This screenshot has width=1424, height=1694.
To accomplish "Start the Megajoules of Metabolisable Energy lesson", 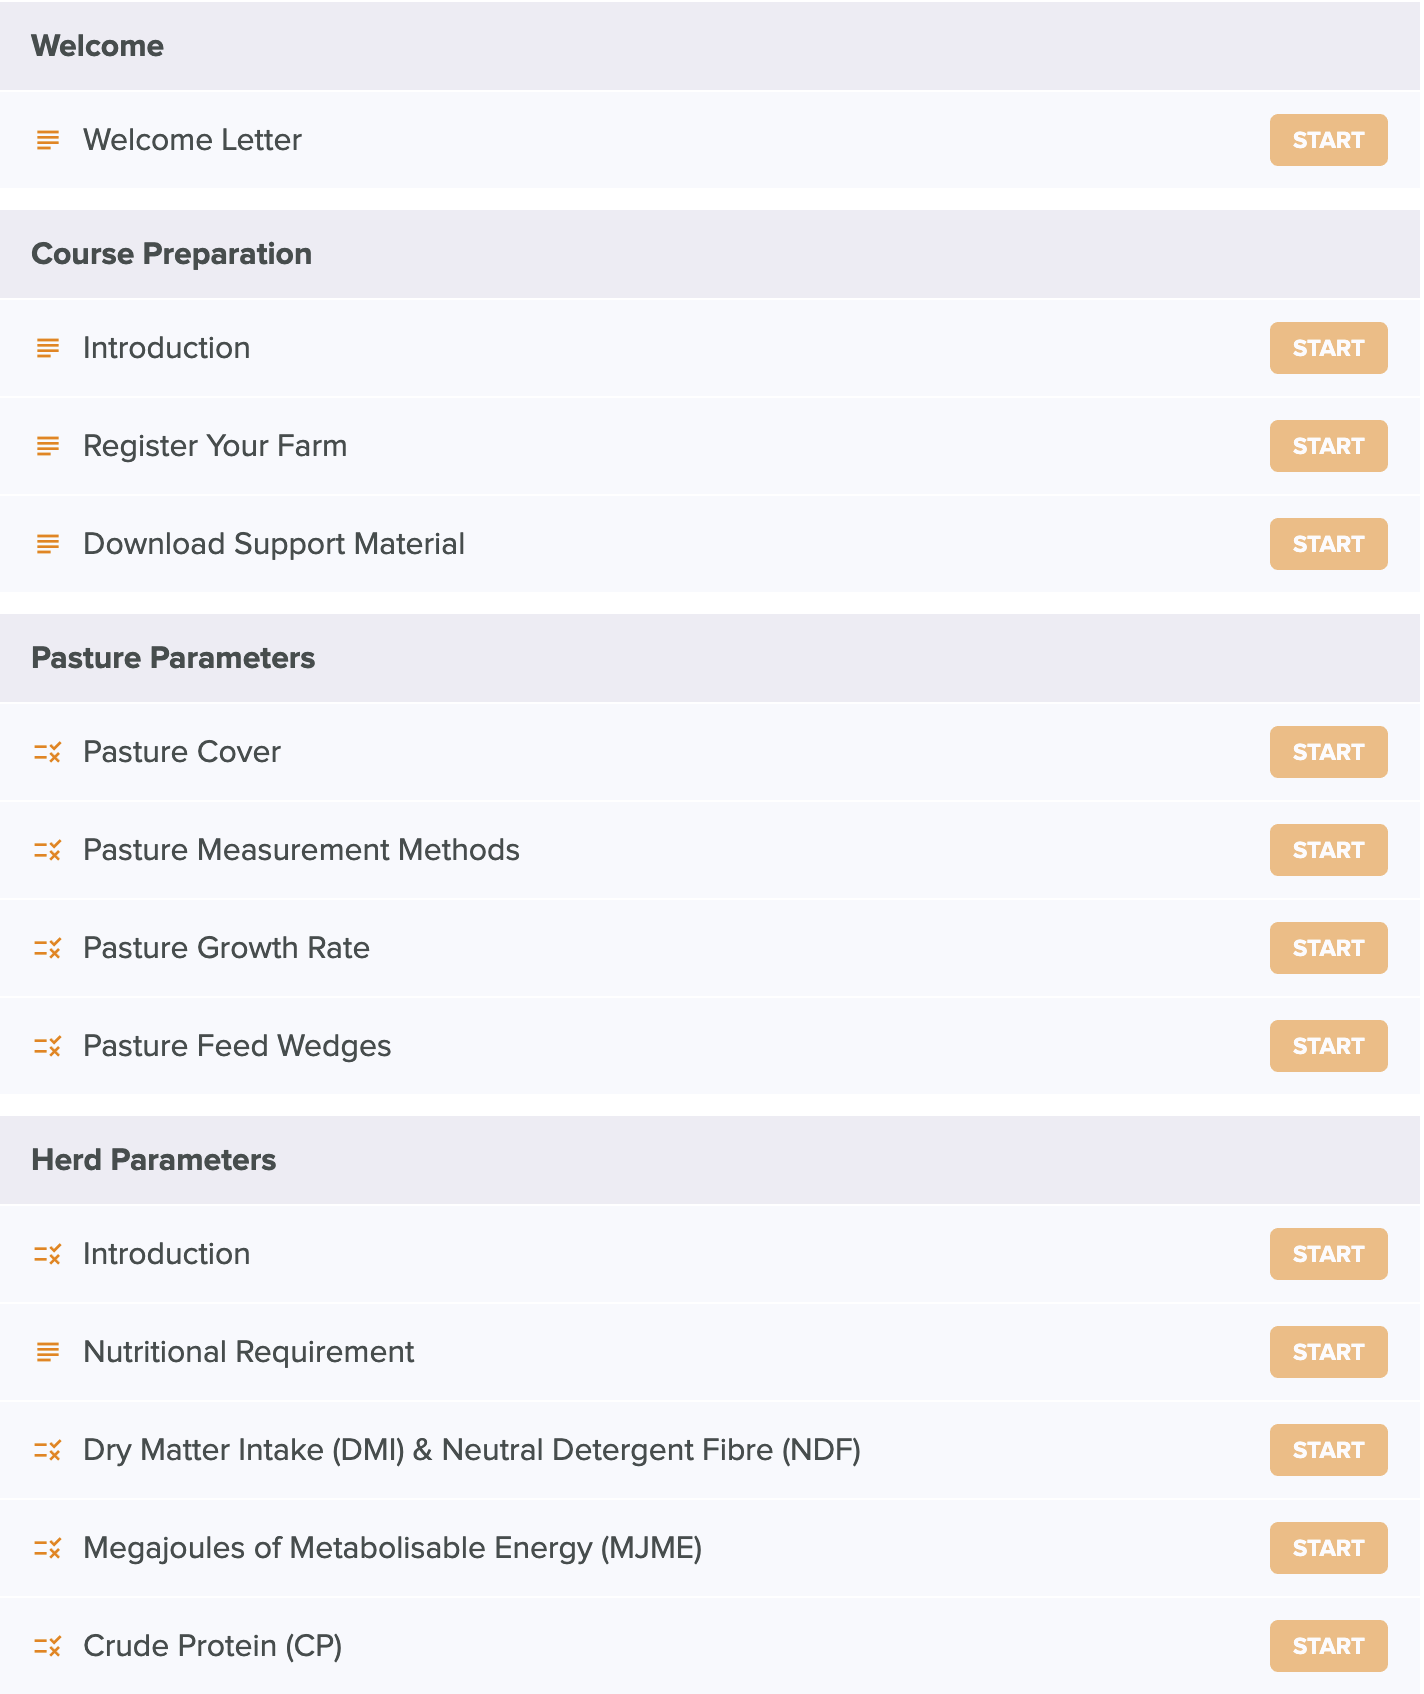I will 1328,1548.
